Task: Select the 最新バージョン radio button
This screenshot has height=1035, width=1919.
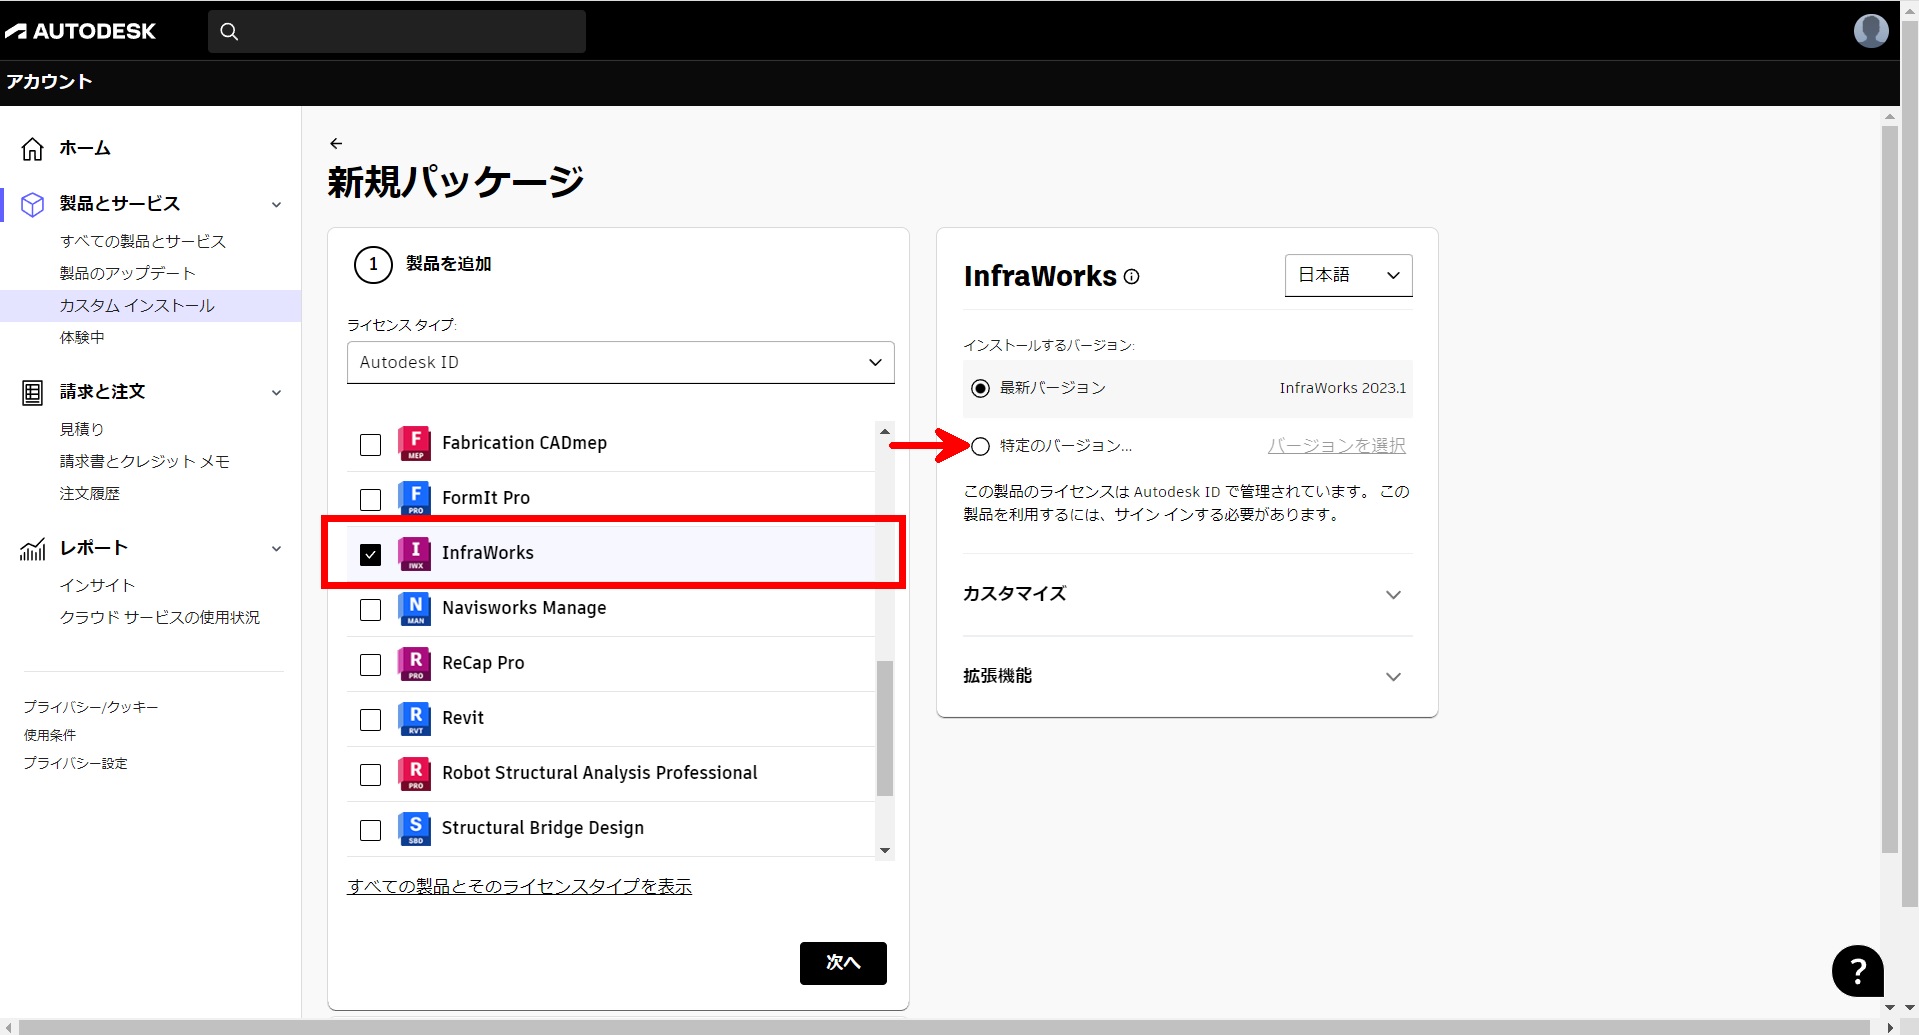Action: pos(980,388)
